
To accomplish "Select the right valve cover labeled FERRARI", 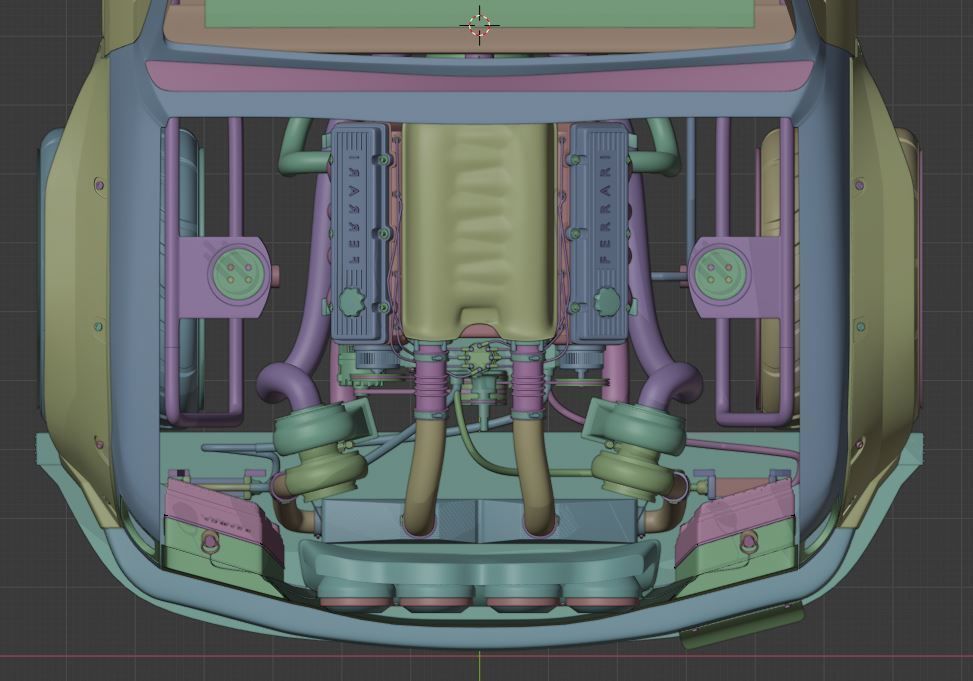I will (x=599, y=232).
